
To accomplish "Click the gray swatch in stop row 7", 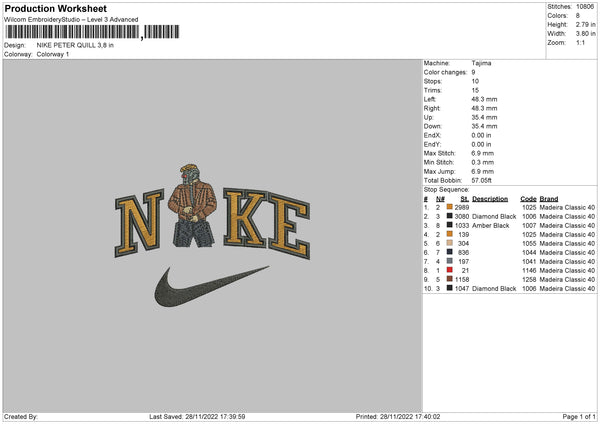I will (450, 261).
